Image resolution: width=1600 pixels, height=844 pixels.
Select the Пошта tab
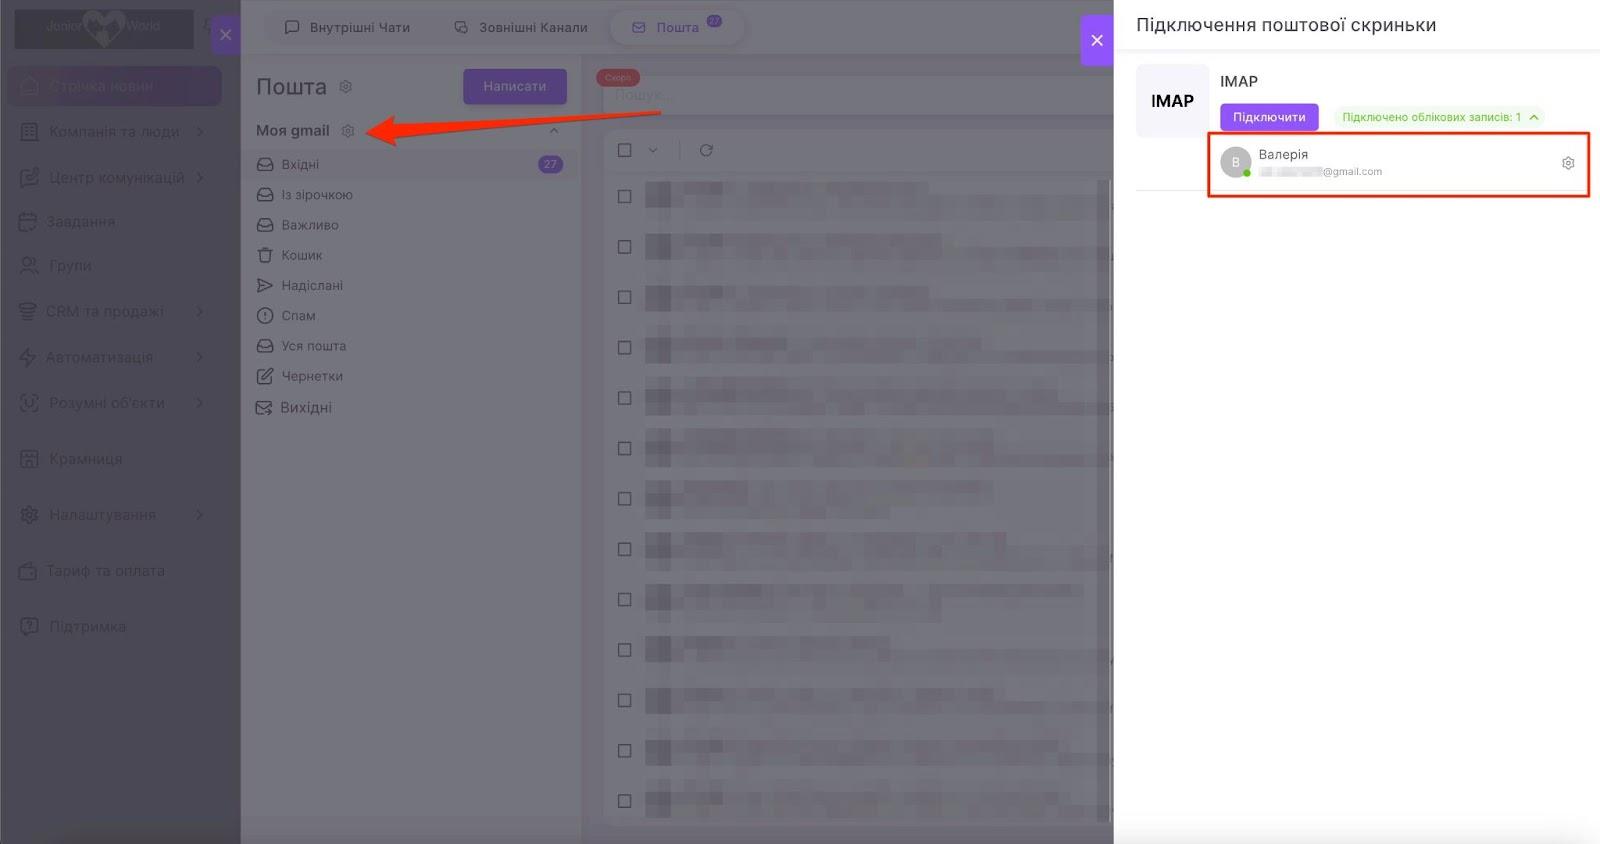pyautogui.click(x=677, y=27)
